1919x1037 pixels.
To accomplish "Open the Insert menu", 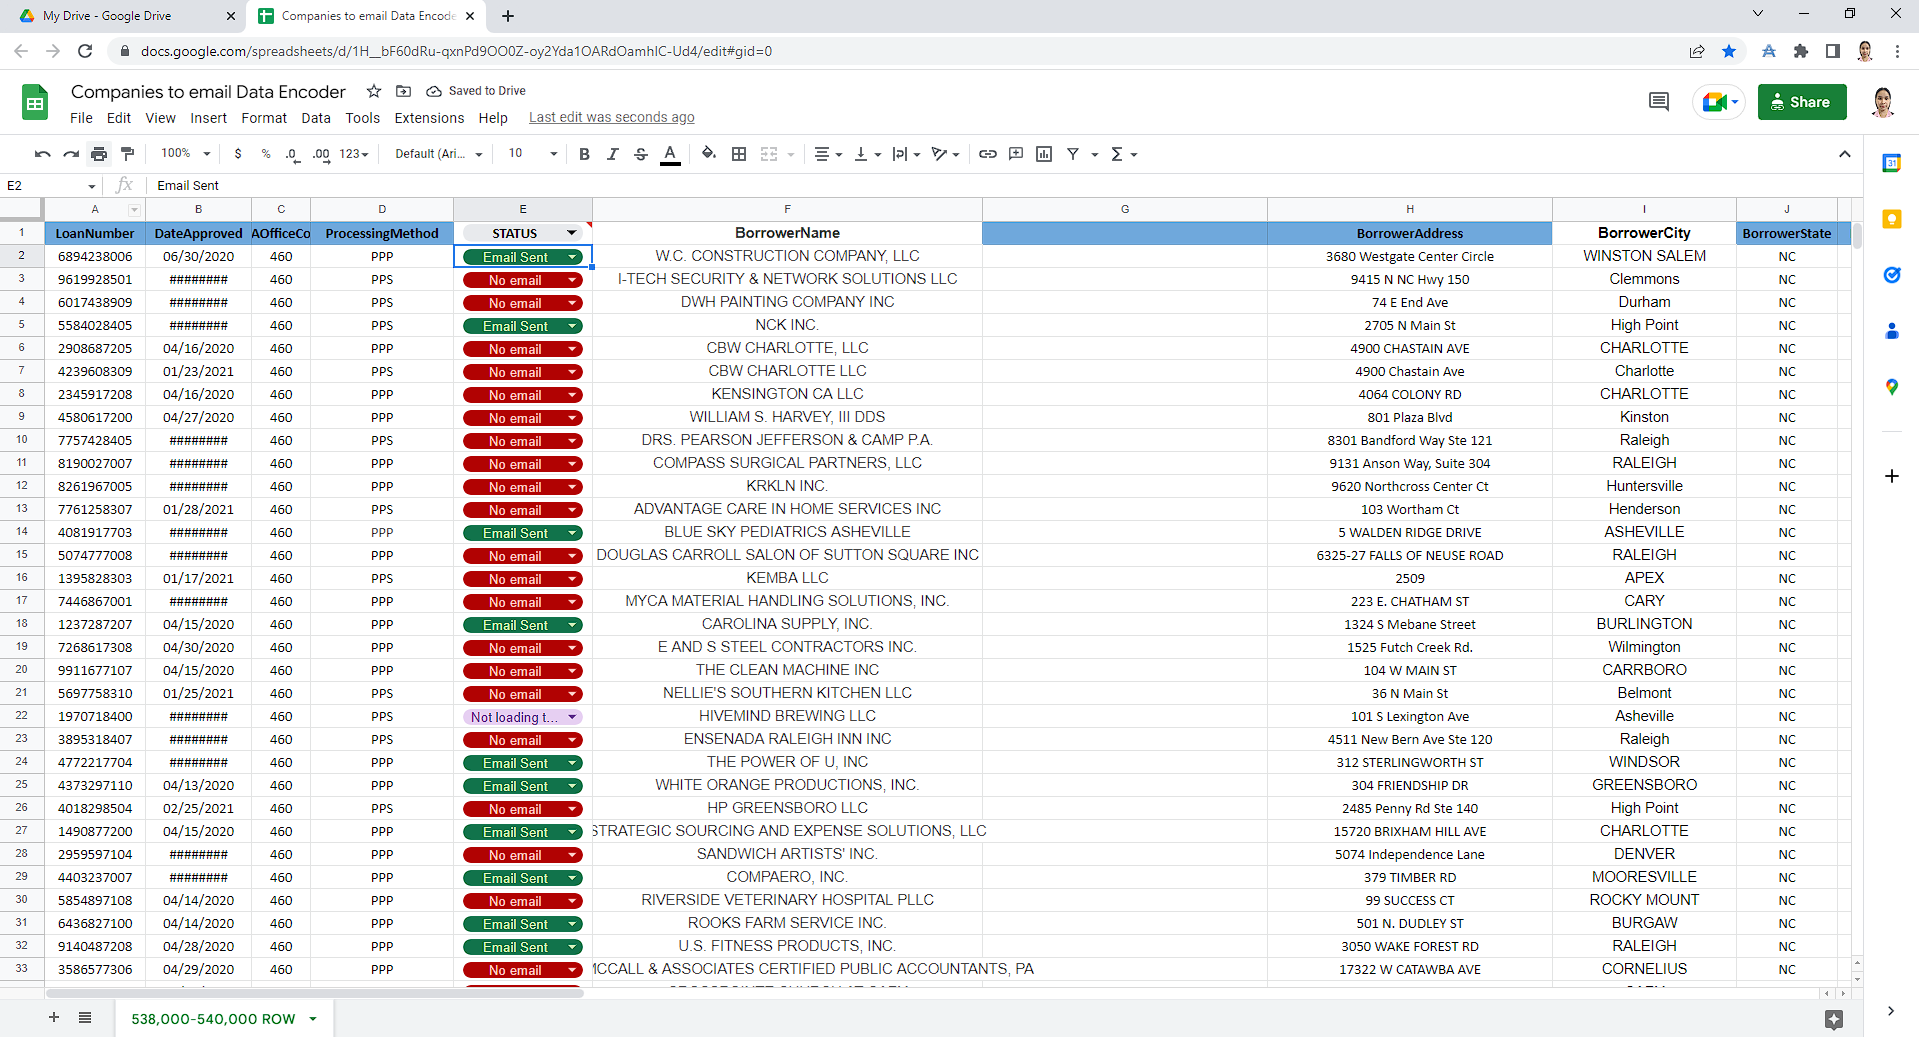I will click(209, 118).
